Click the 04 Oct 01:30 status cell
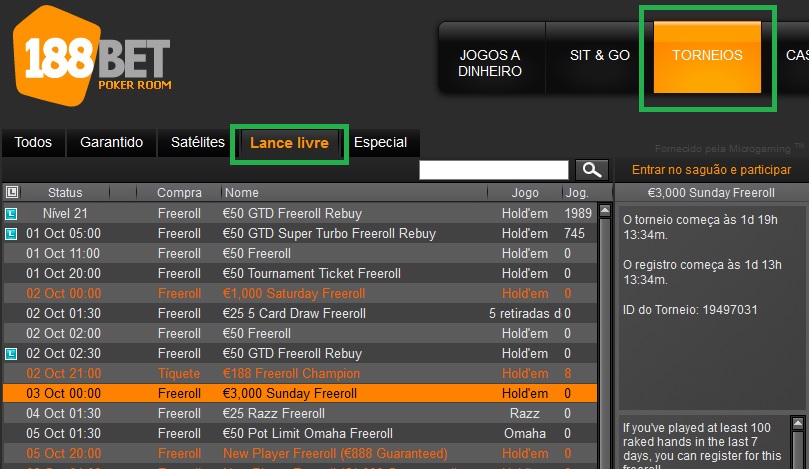 point(63,414)
